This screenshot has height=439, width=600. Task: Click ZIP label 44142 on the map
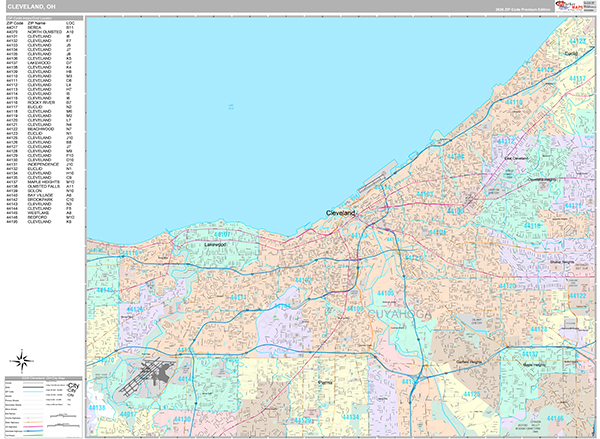(186, 379)
